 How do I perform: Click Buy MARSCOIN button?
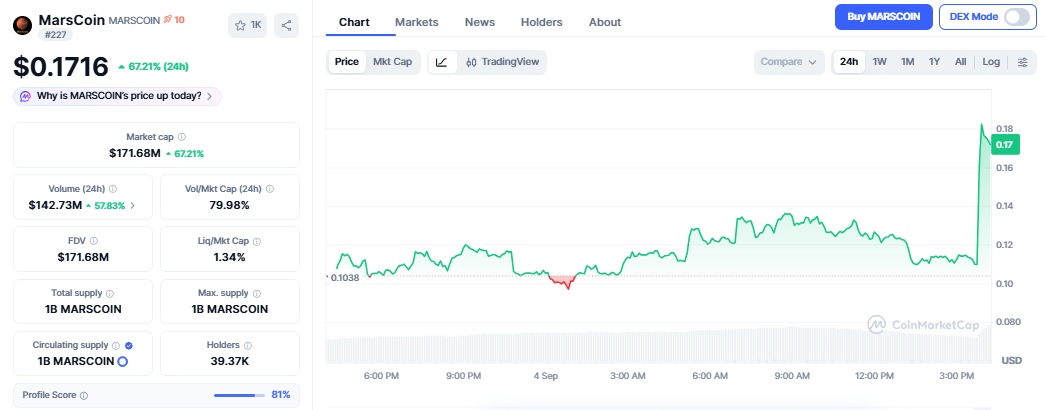tap(884, 17)
